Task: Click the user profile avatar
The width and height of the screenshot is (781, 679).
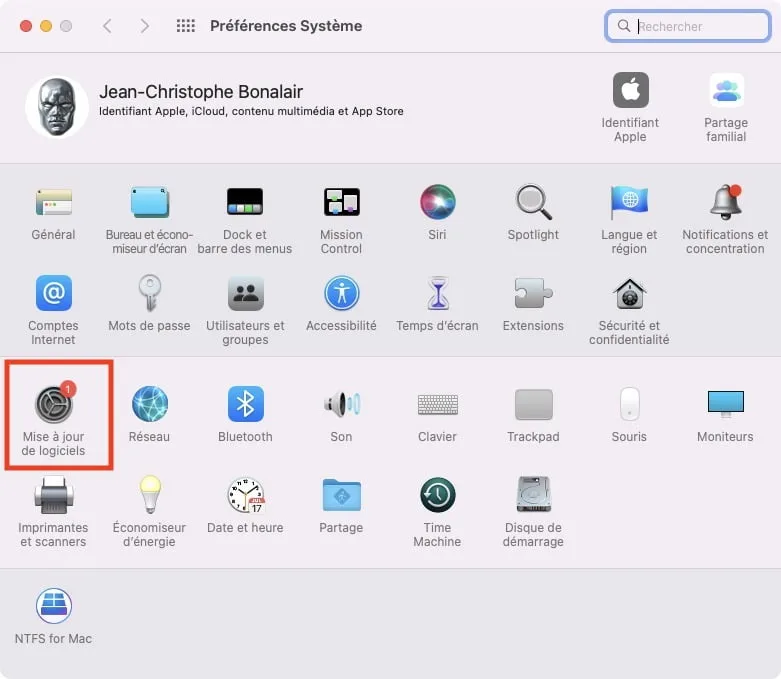Action: coord(57,107)
